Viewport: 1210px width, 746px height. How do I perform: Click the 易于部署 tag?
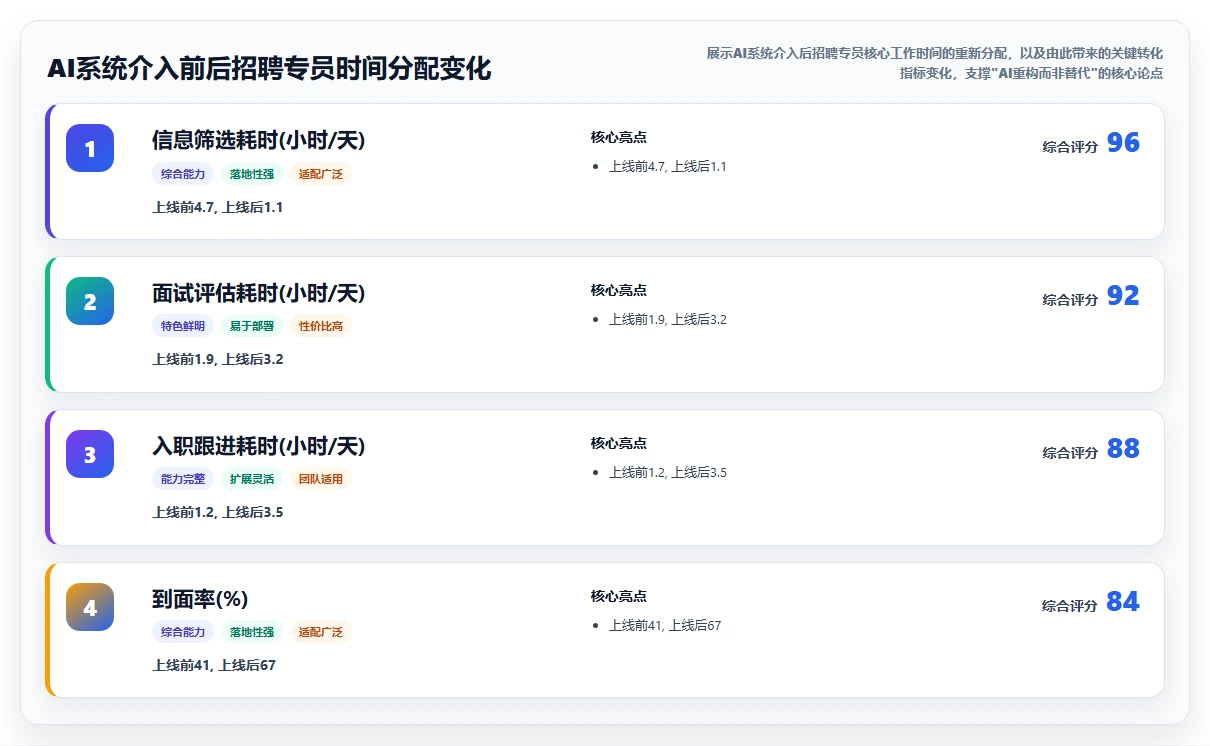tap(252, 326)
